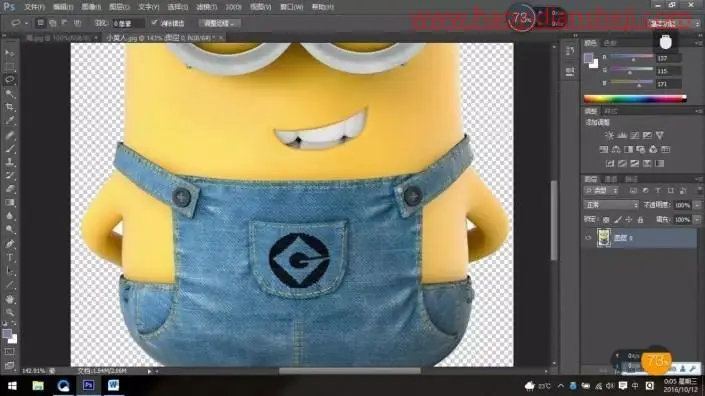
Task: Select the Path Selection tool
Action: click(9, 271)
